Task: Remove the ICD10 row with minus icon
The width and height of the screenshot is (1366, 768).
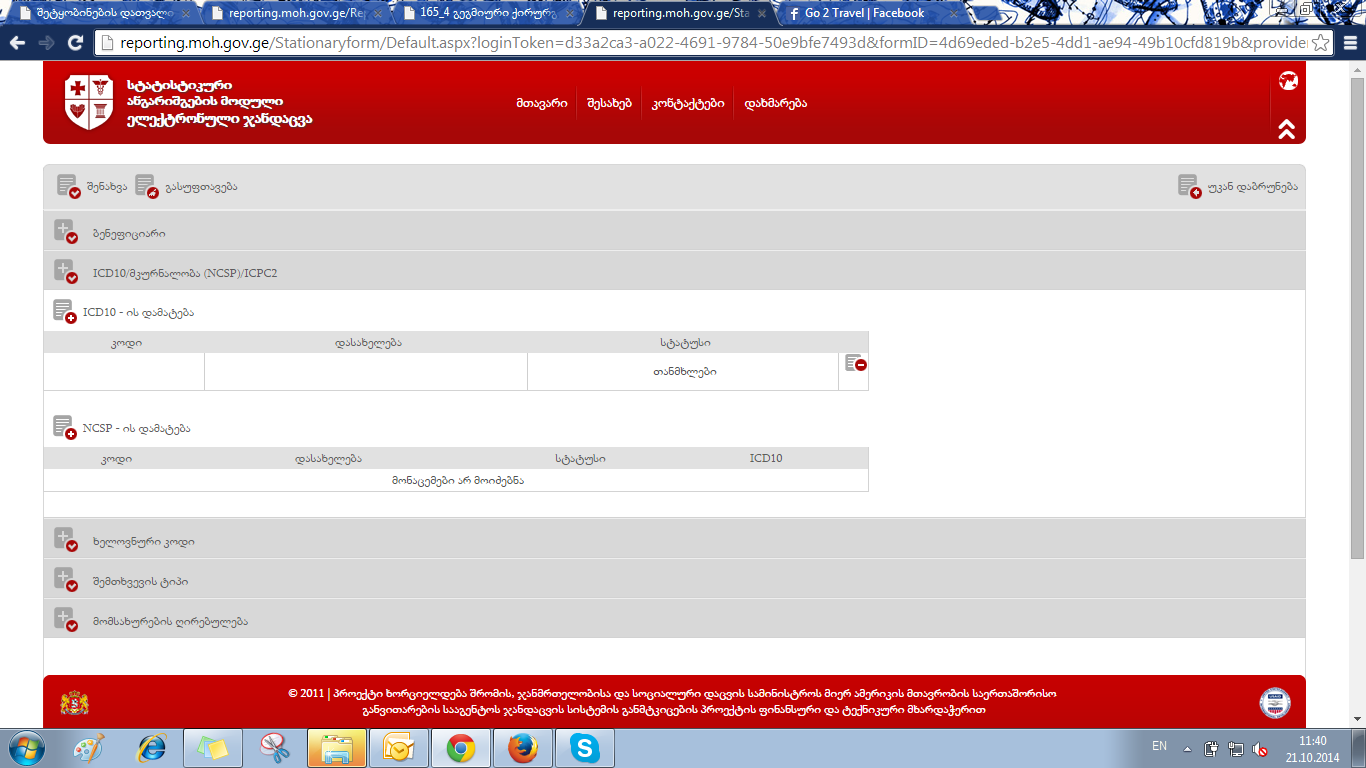Action: coord(854,364)
